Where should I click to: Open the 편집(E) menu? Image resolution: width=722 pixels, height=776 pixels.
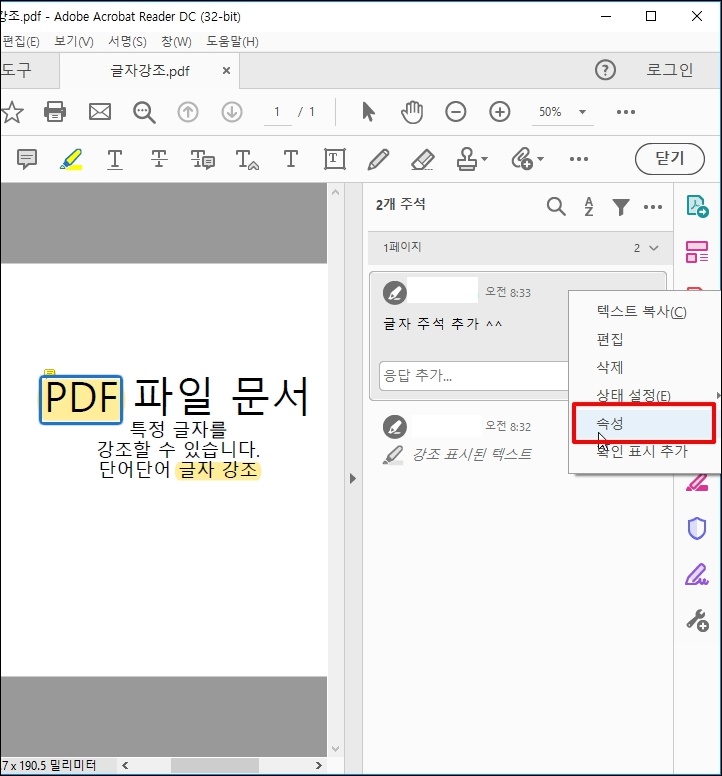[21, 42]
